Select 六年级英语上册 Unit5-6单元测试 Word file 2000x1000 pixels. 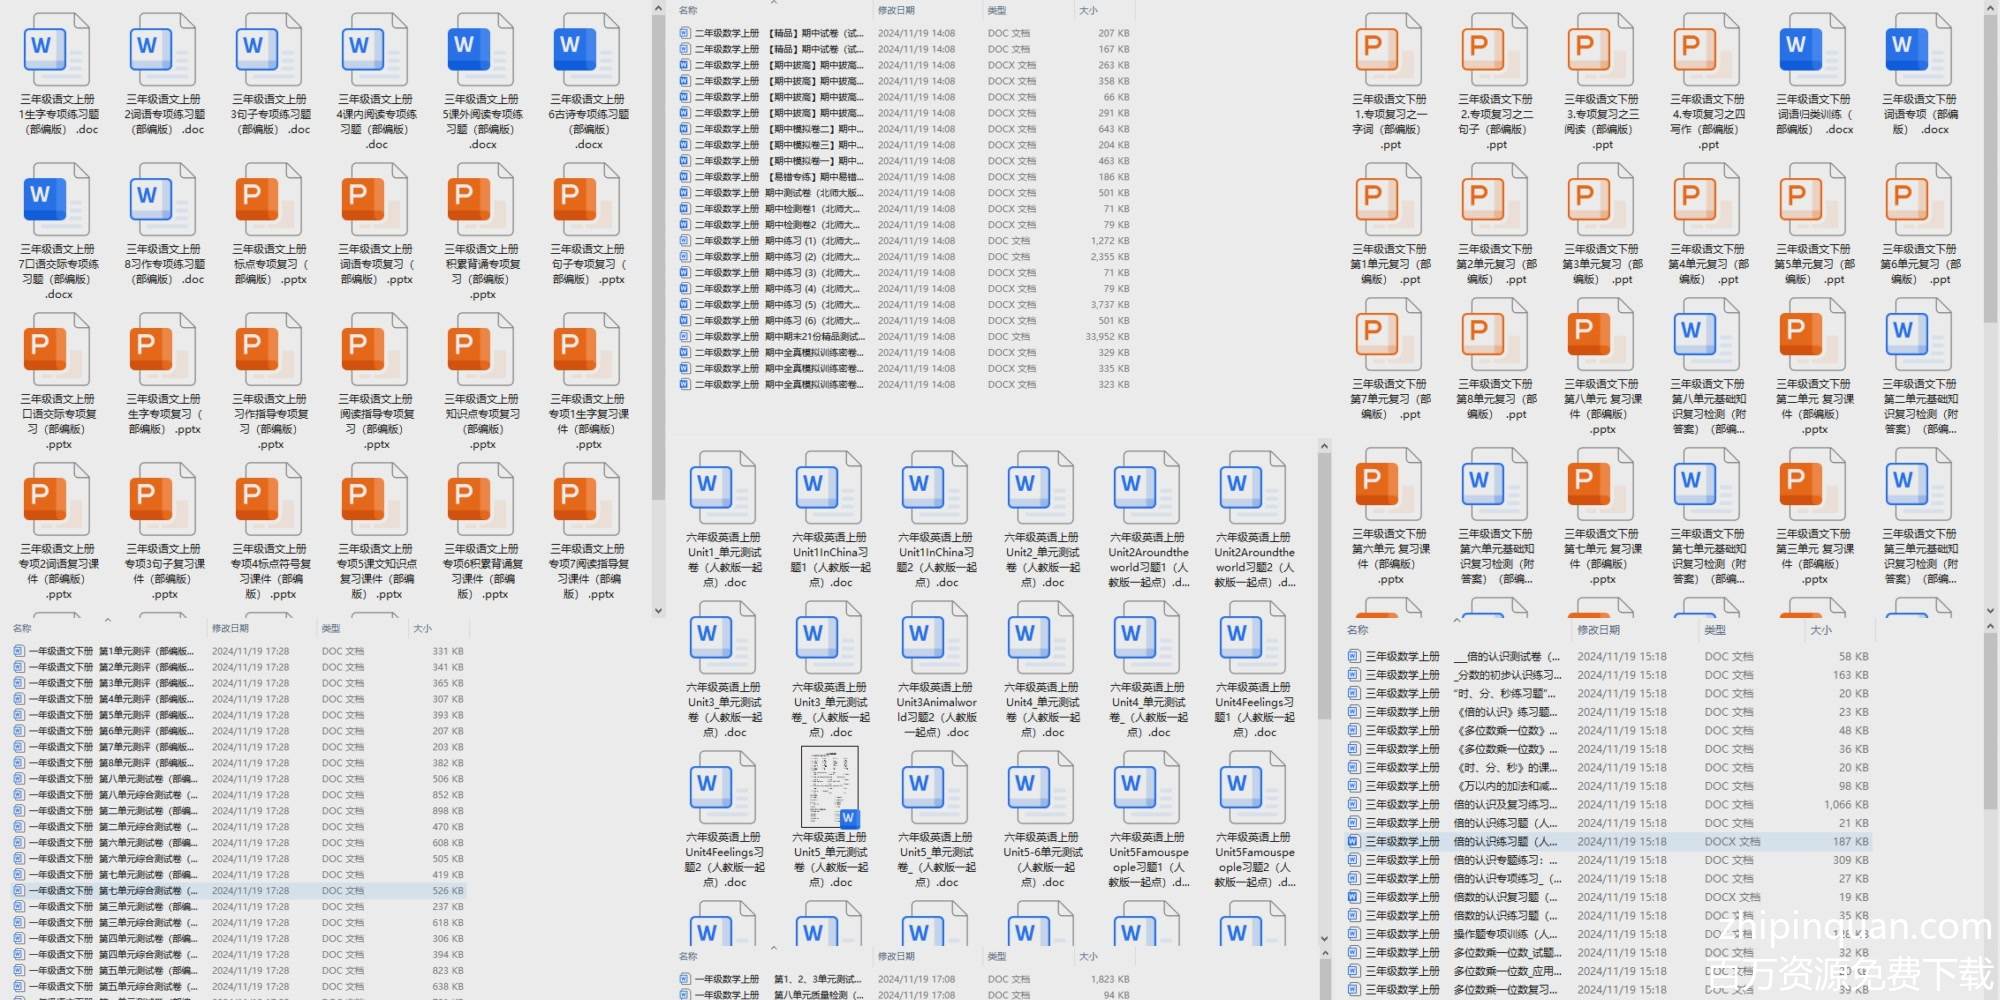click(1042, 820)
